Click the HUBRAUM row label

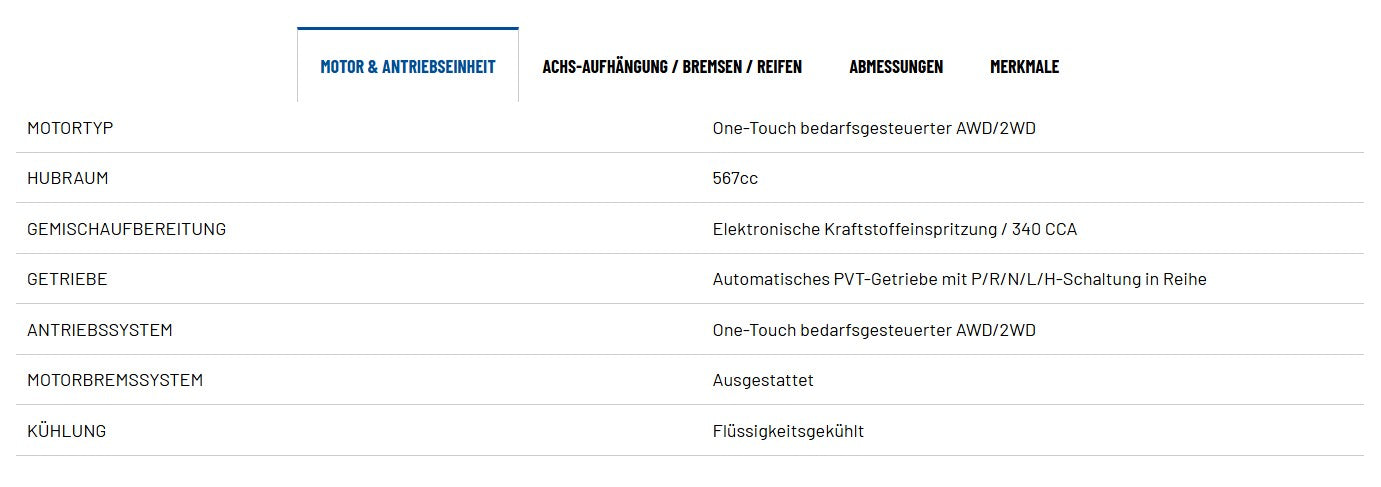pyautogui.click(x=67, y=178)
